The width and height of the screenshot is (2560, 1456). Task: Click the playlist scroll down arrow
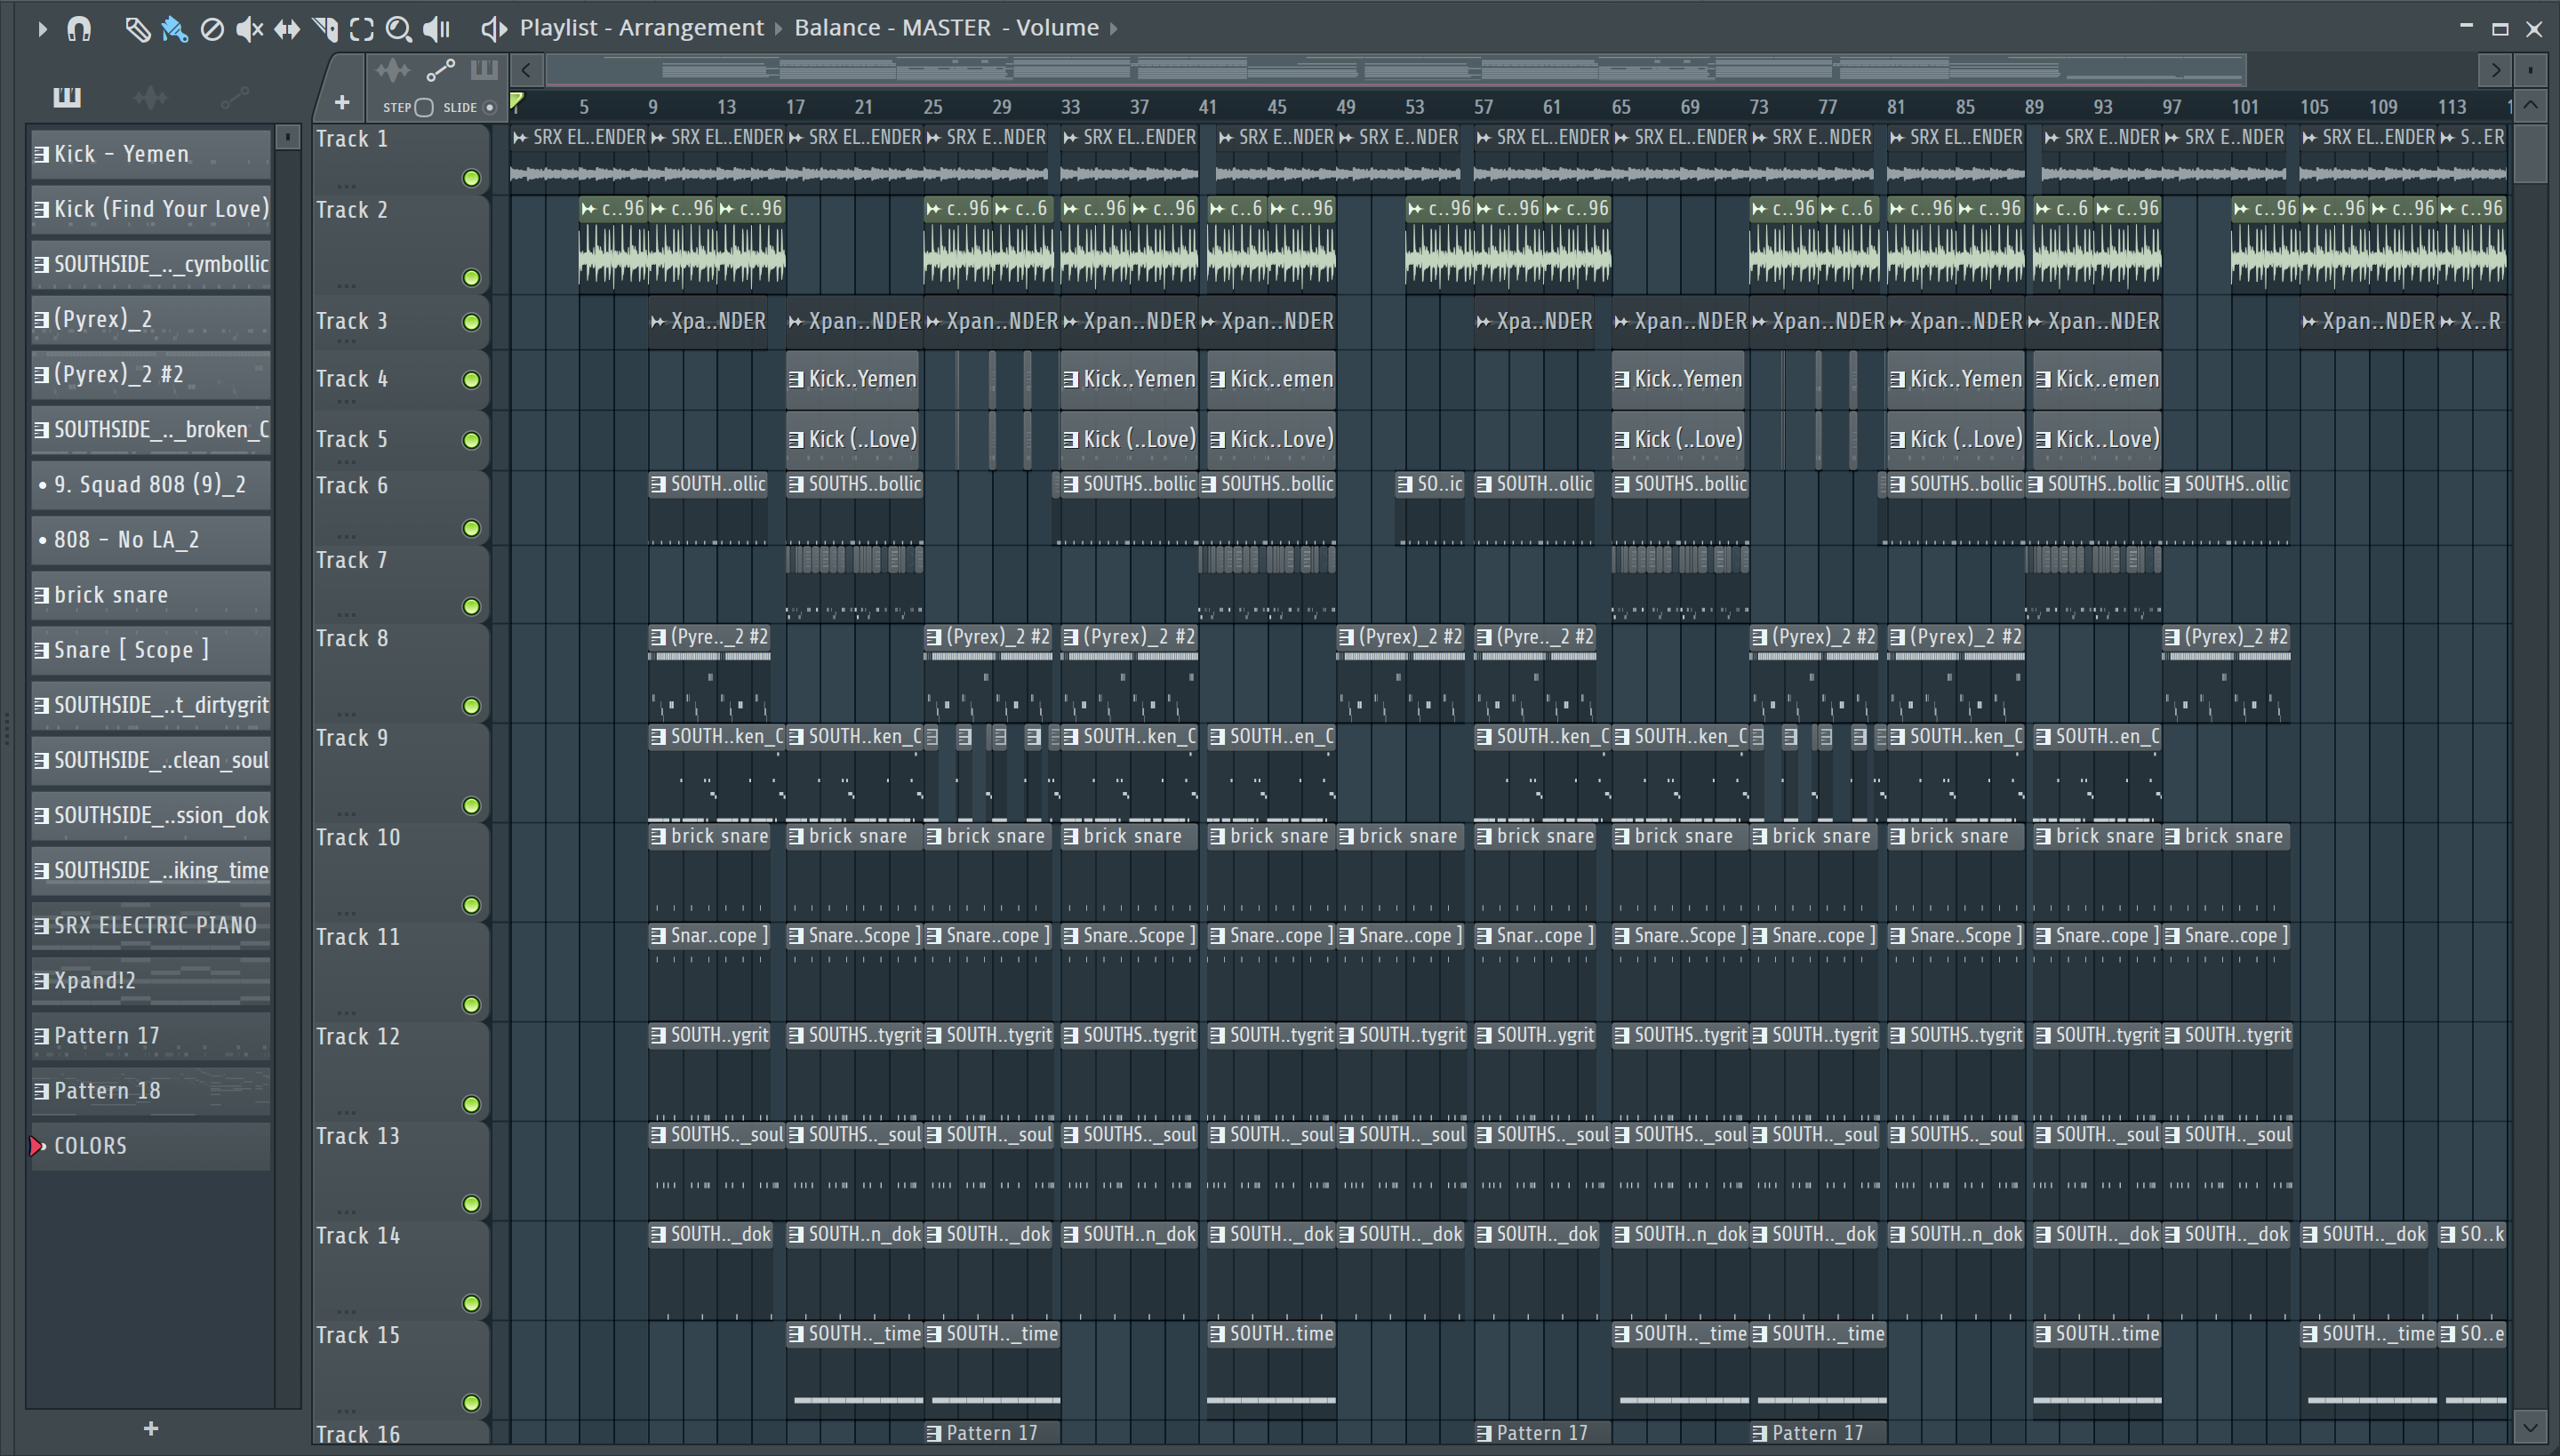(x=2530, y=1426)
